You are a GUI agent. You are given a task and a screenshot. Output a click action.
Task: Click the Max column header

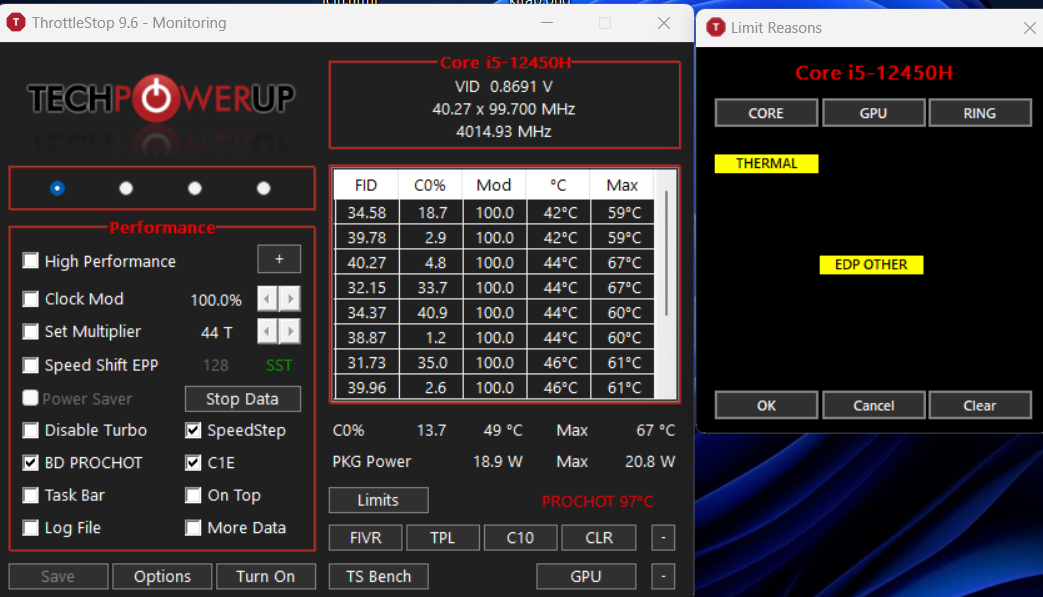tap(622, 185)
